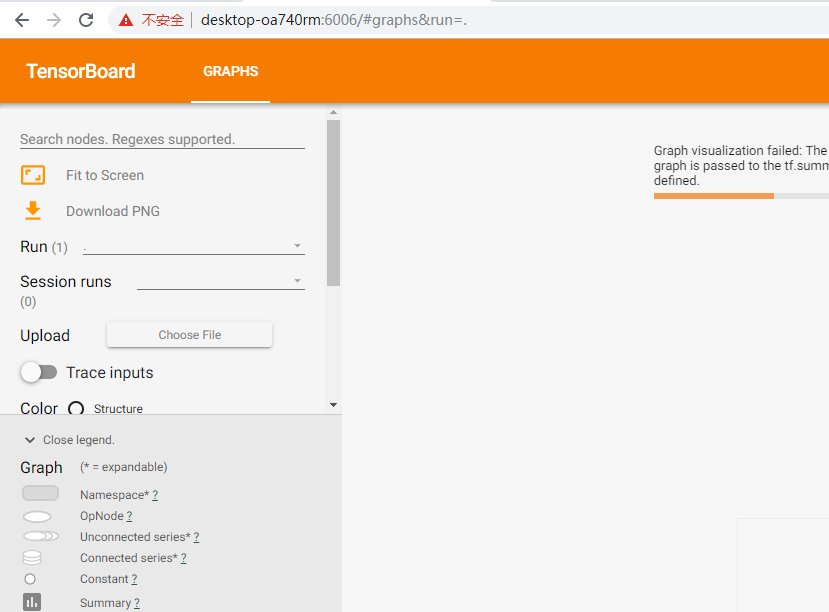Viewport: 829px width, 612px height.
Task: Click the Unconnected series legend icon
Action: click(41, 536)
